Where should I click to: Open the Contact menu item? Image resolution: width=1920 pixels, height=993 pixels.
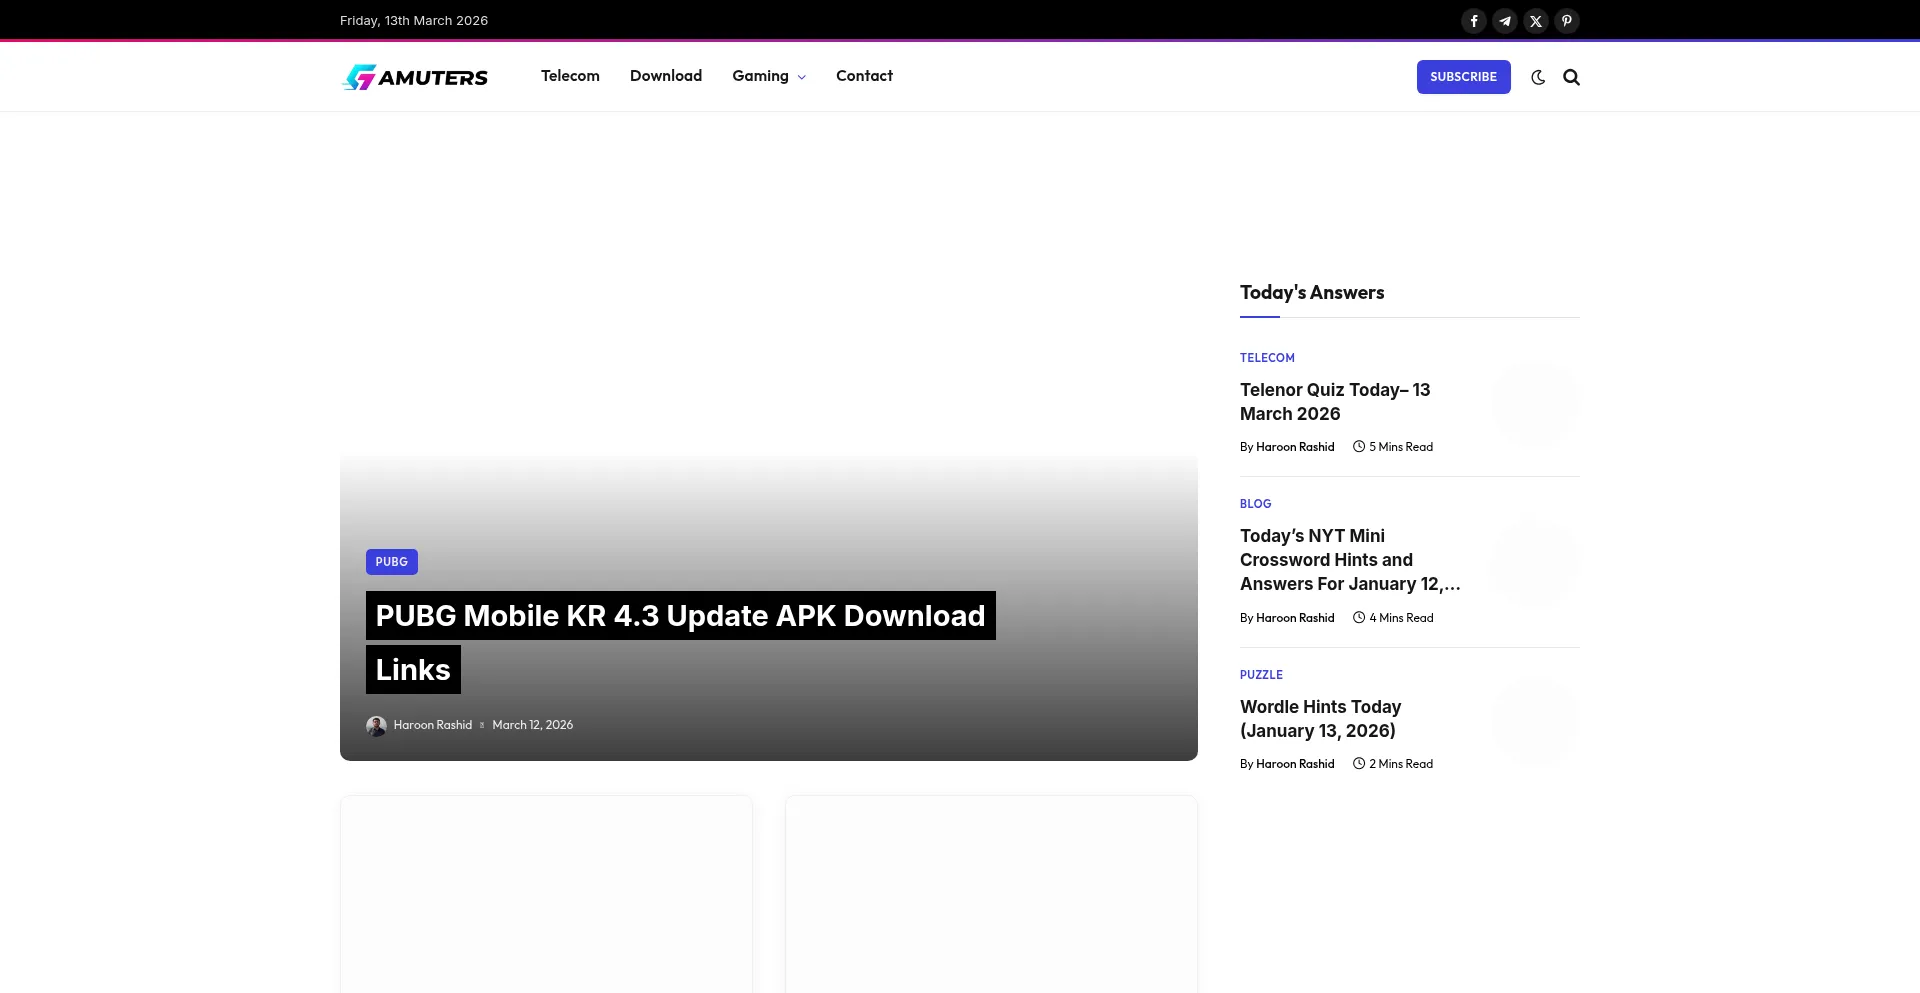[x=864, y=76]
